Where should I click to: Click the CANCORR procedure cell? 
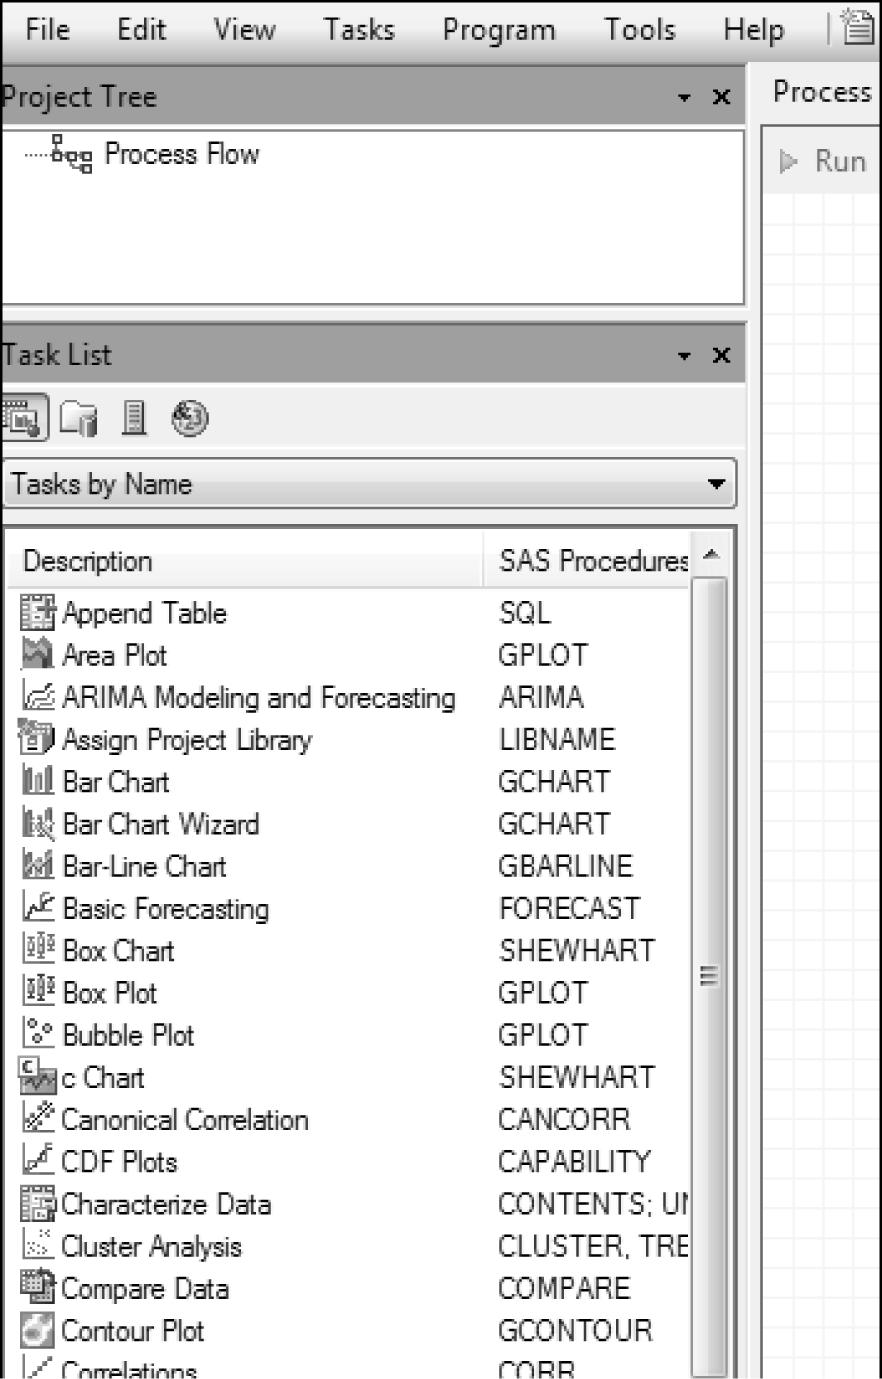click(x=564, y=1119)
